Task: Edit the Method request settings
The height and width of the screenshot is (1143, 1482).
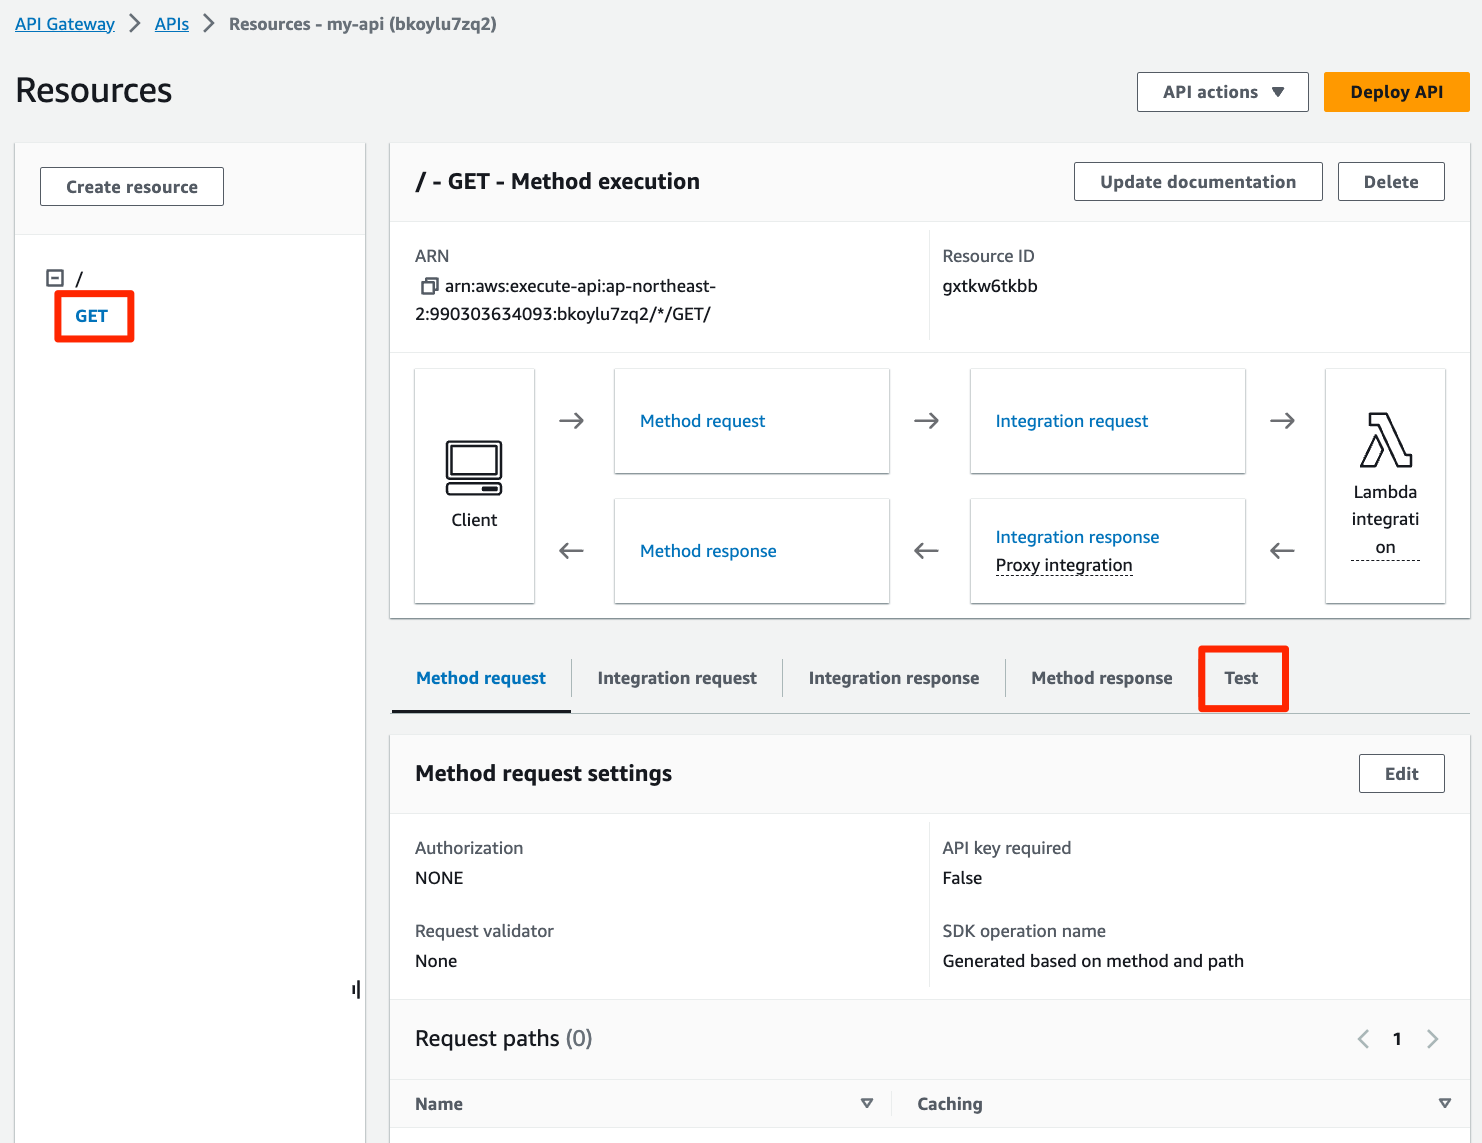Action: pos(1401,774)
